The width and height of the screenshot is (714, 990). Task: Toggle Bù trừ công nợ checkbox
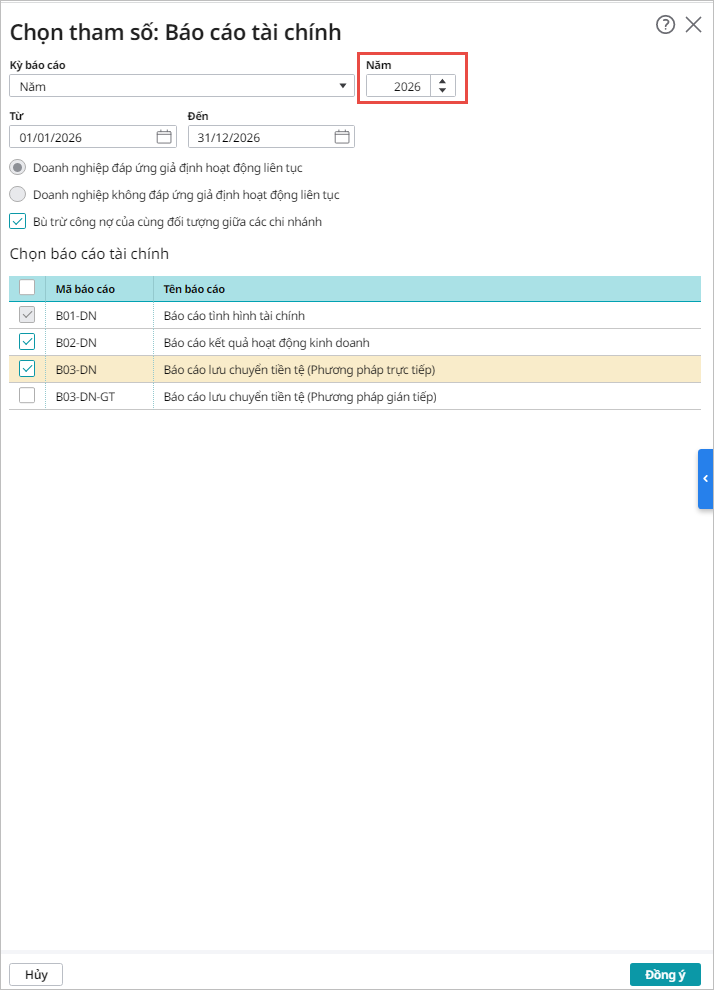[x=18, y=221]
